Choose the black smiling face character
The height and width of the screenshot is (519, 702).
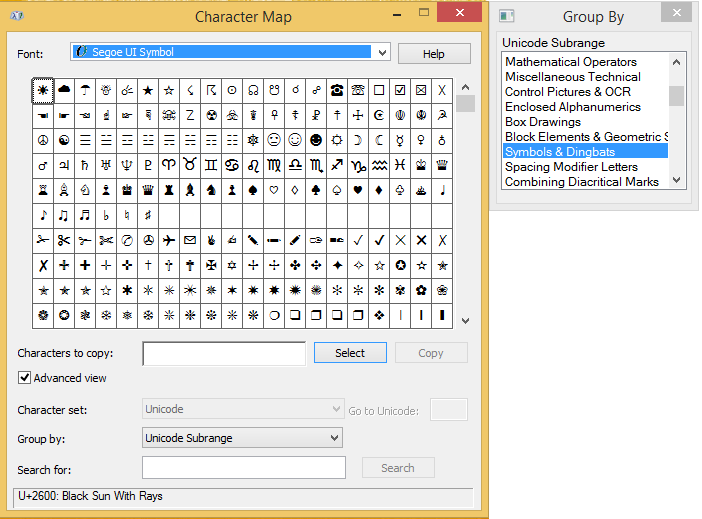pyautogui.click(x=316, y=140)
